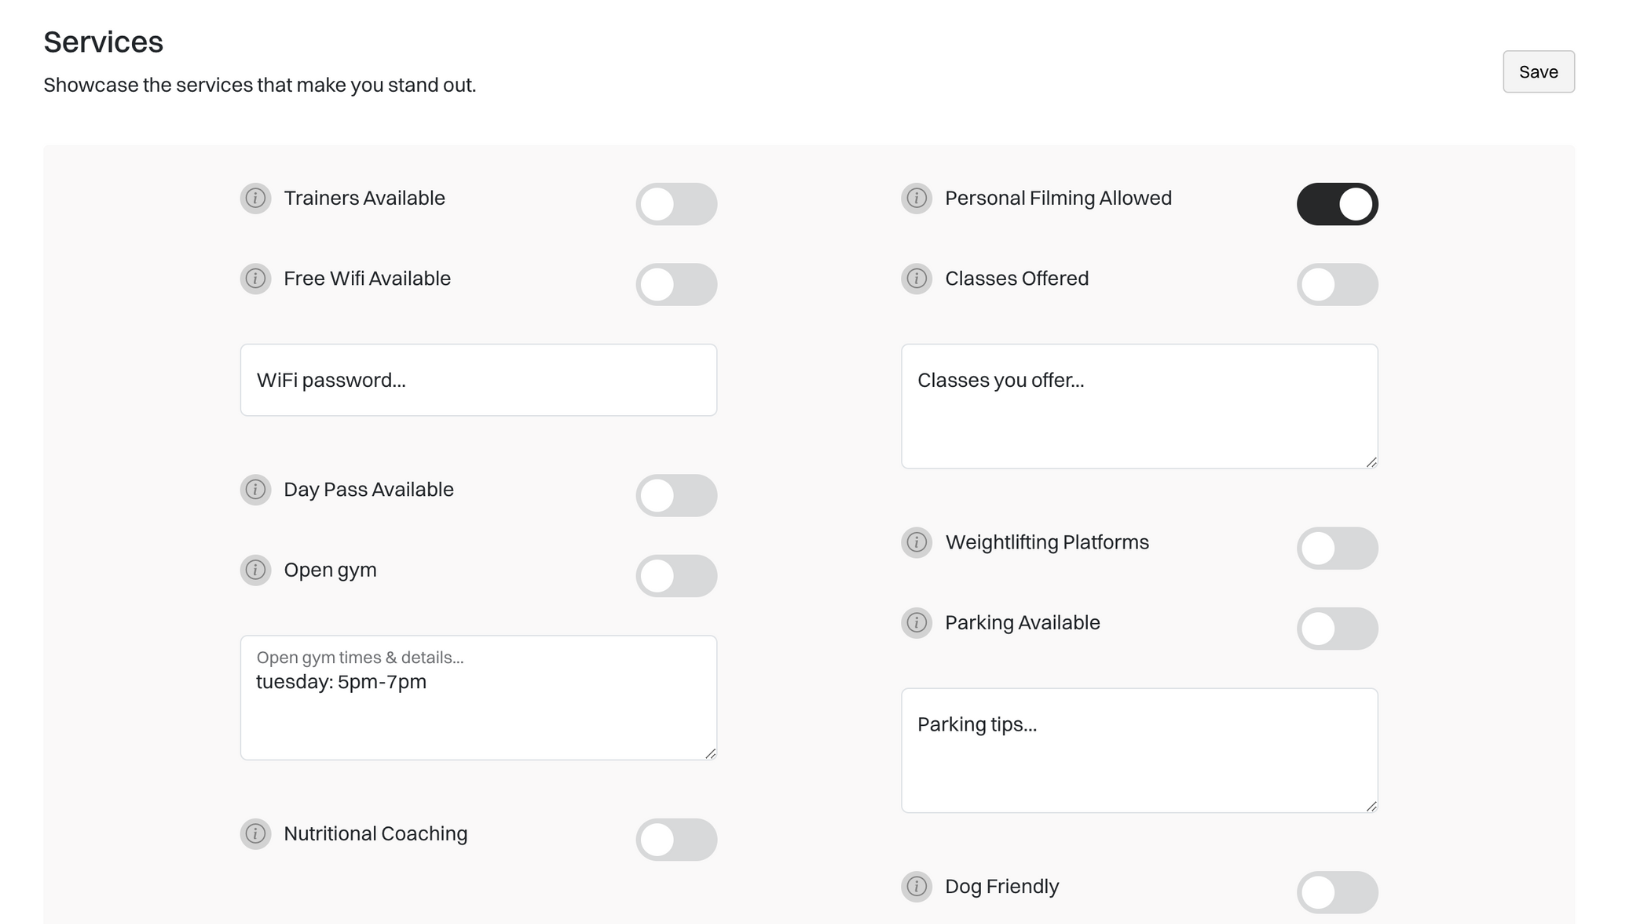1640x924 pixels.
Task: Click info icon beside Trainers Available
Action: [x=256, y=198]
